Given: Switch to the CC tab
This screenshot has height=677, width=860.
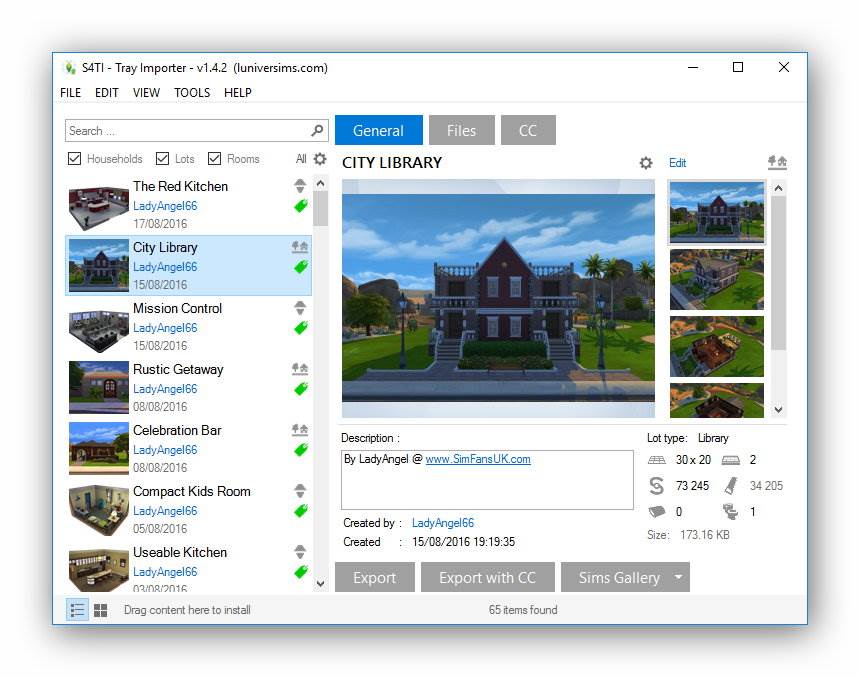Looking at the screenshot, I should point(528,130).
